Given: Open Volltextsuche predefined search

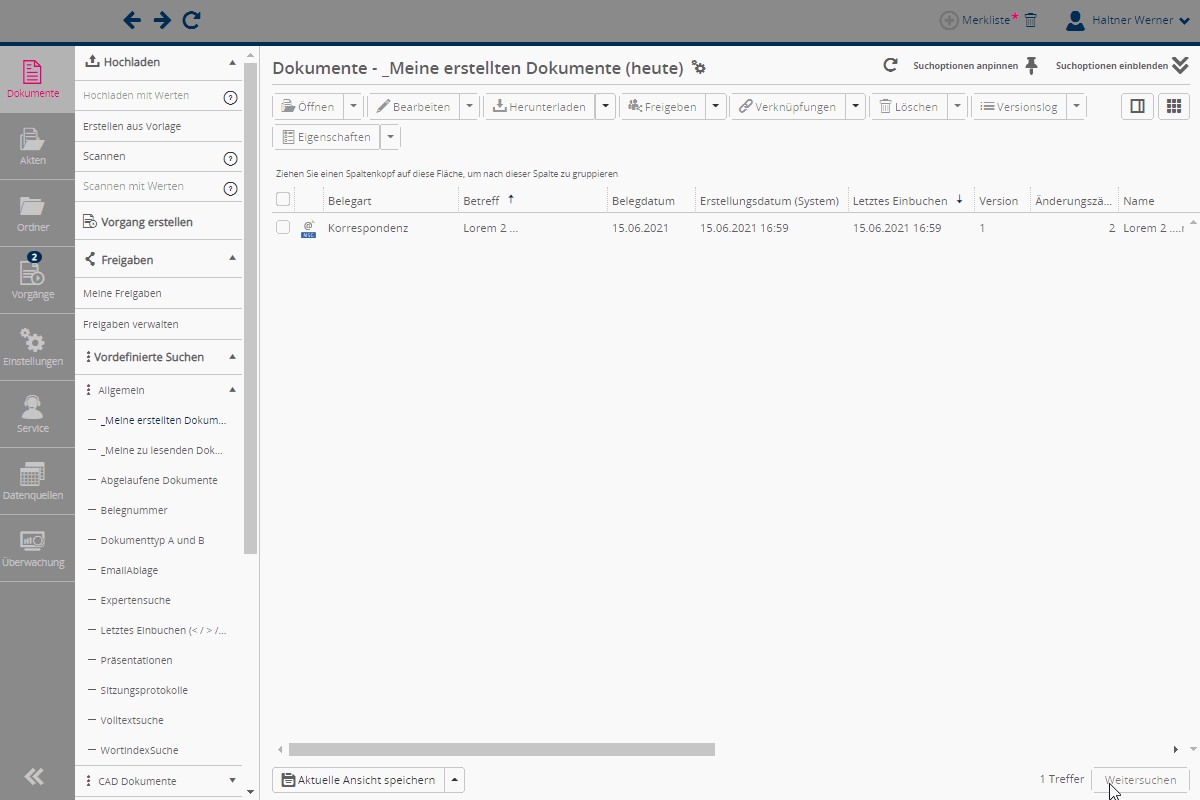Looking at the screenshot, I should point(132,721).
